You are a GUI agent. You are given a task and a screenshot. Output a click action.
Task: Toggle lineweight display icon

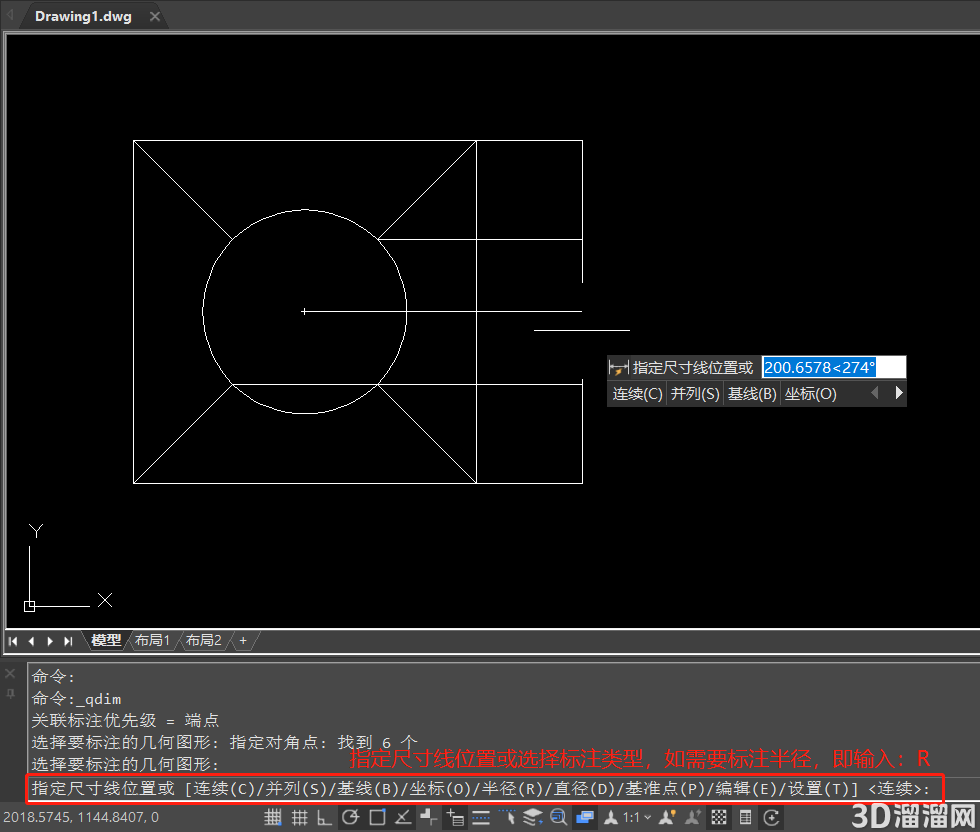(481, 817)
